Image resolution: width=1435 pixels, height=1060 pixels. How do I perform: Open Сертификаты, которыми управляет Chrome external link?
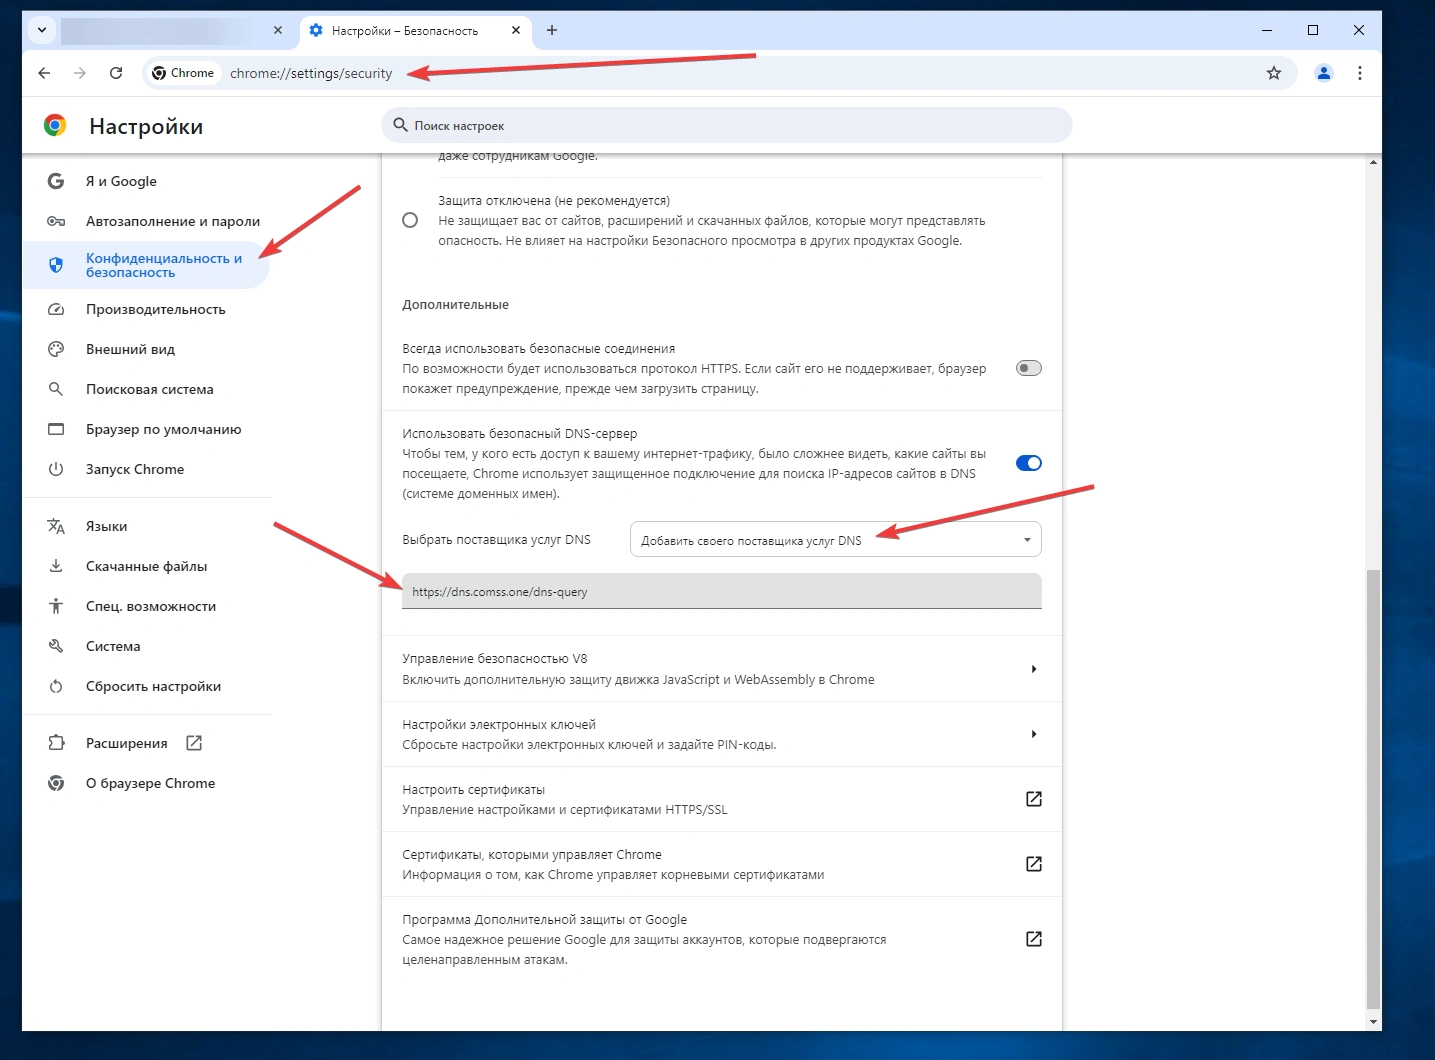point(1034,864)
